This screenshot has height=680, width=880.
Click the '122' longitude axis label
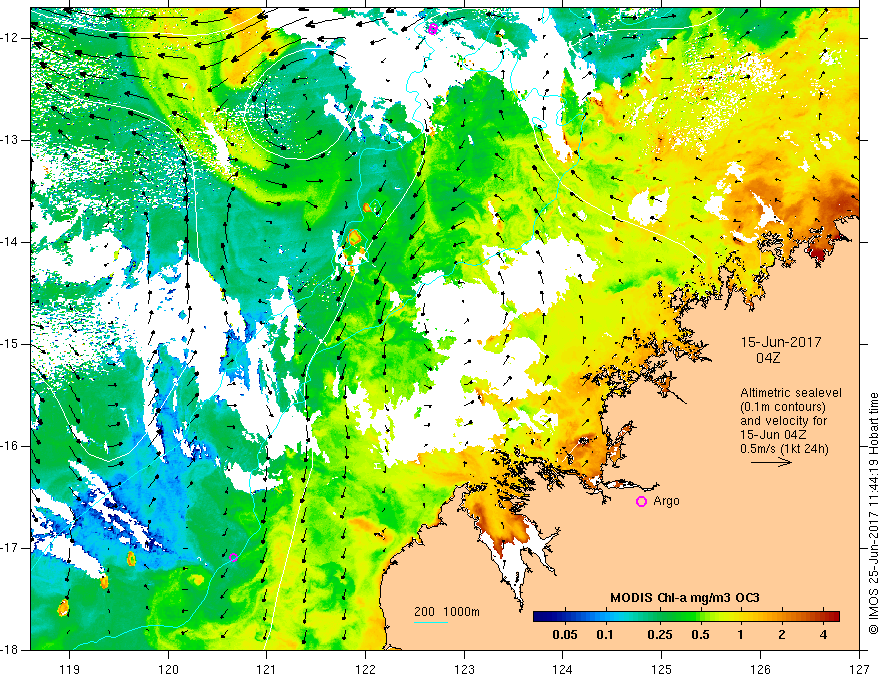click(365, 669)
